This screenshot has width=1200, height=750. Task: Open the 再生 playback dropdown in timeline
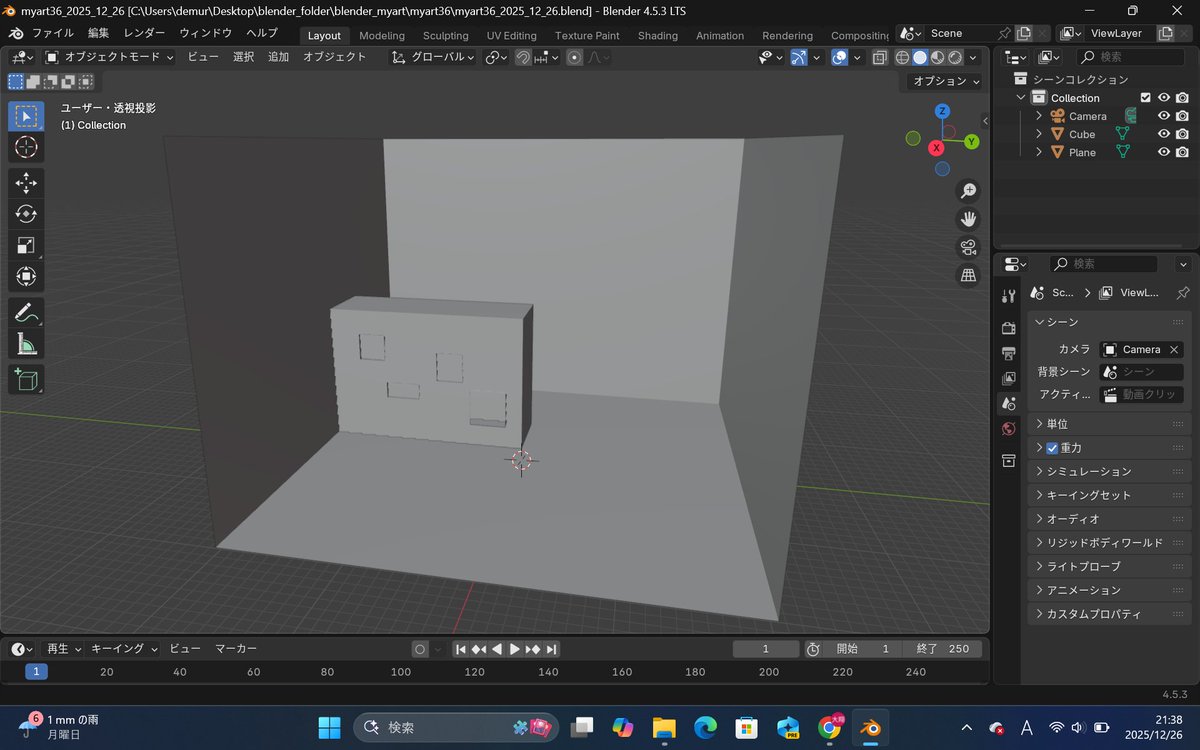(64, 649)
